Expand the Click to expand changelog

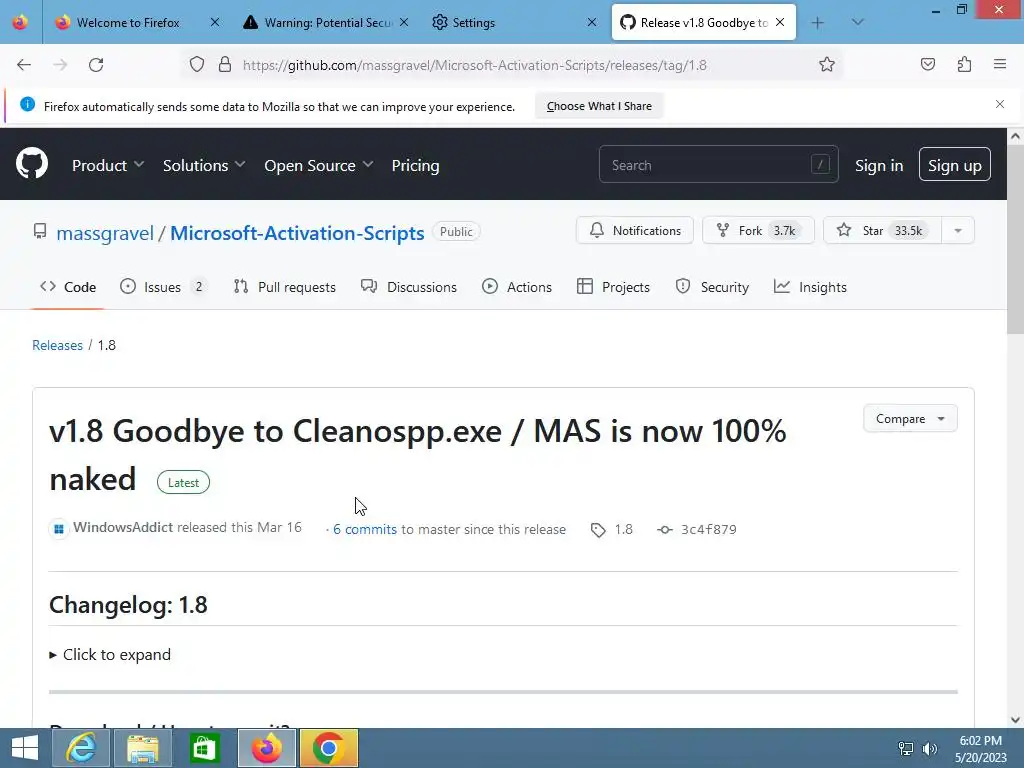(110, 654)
